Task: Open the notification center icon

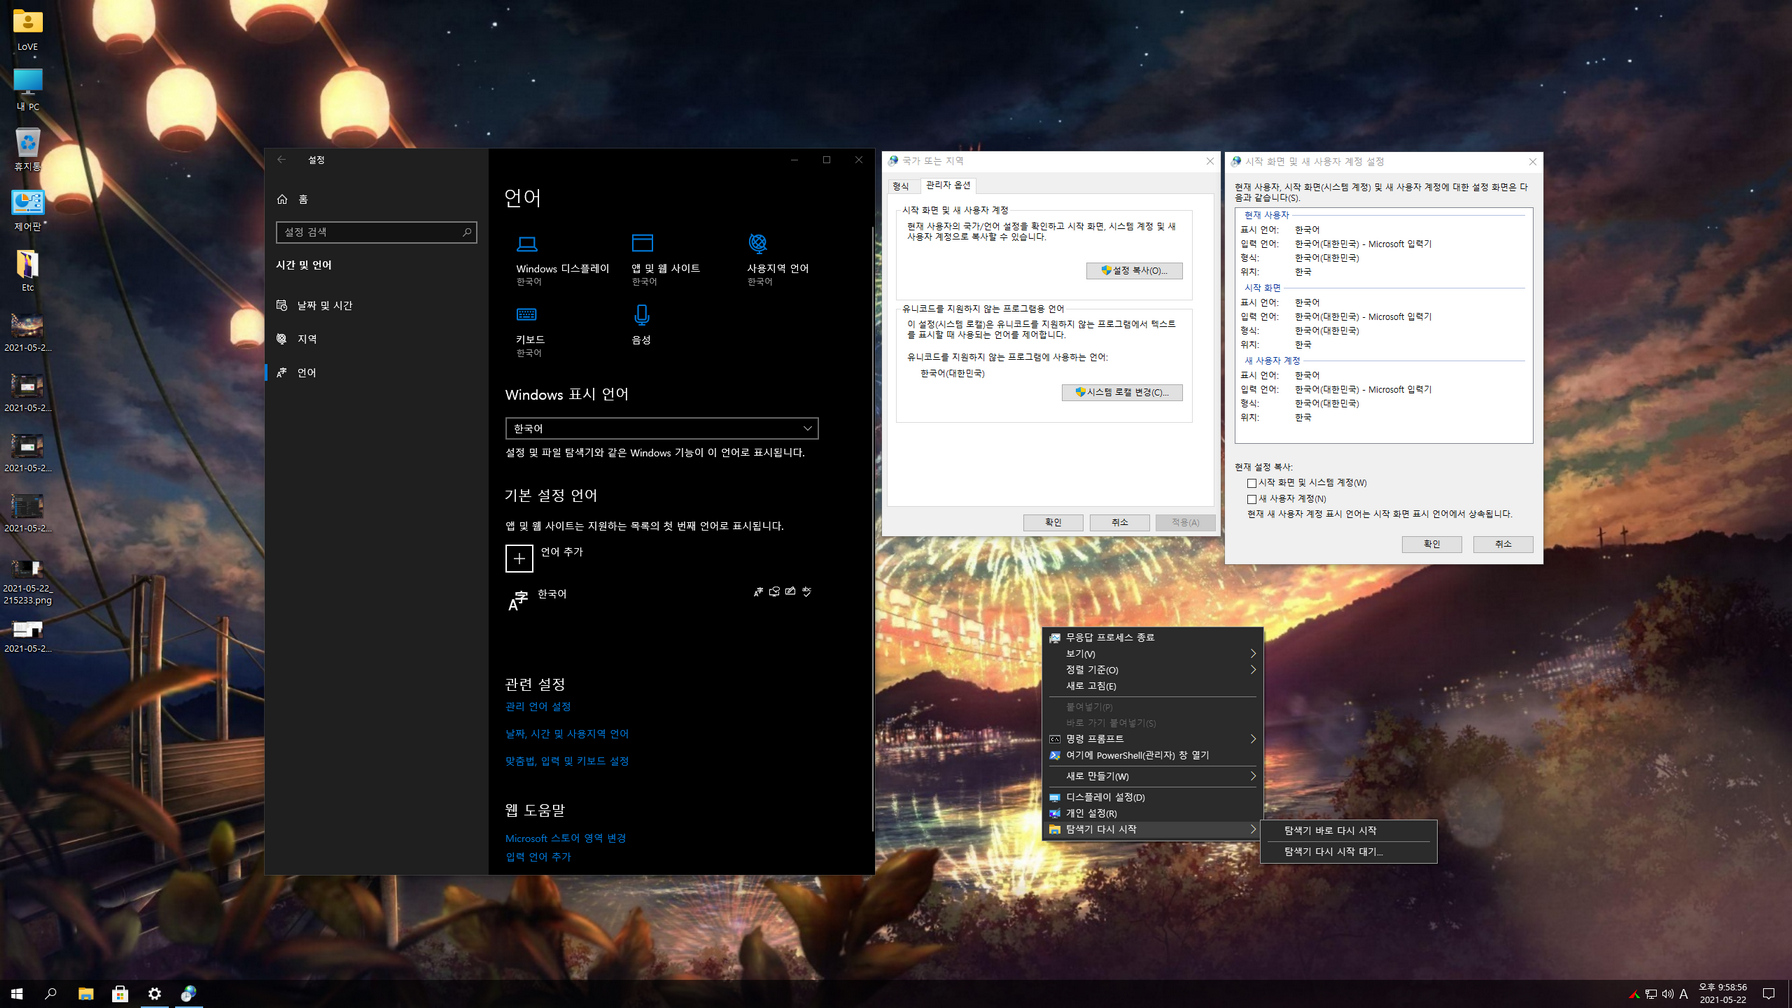Action: (1768, 994)
